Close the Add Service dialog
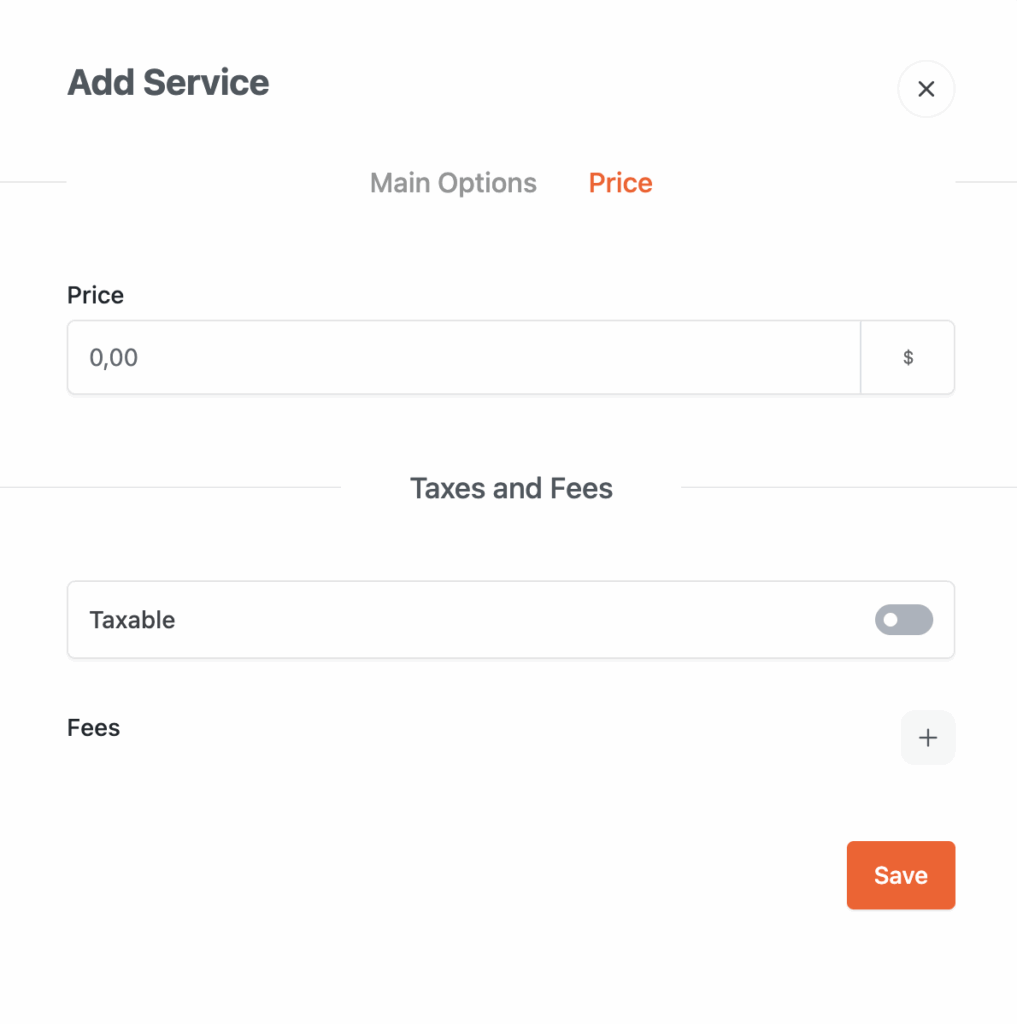The height and width of the screenshot is (1024, 1017). 926,89
